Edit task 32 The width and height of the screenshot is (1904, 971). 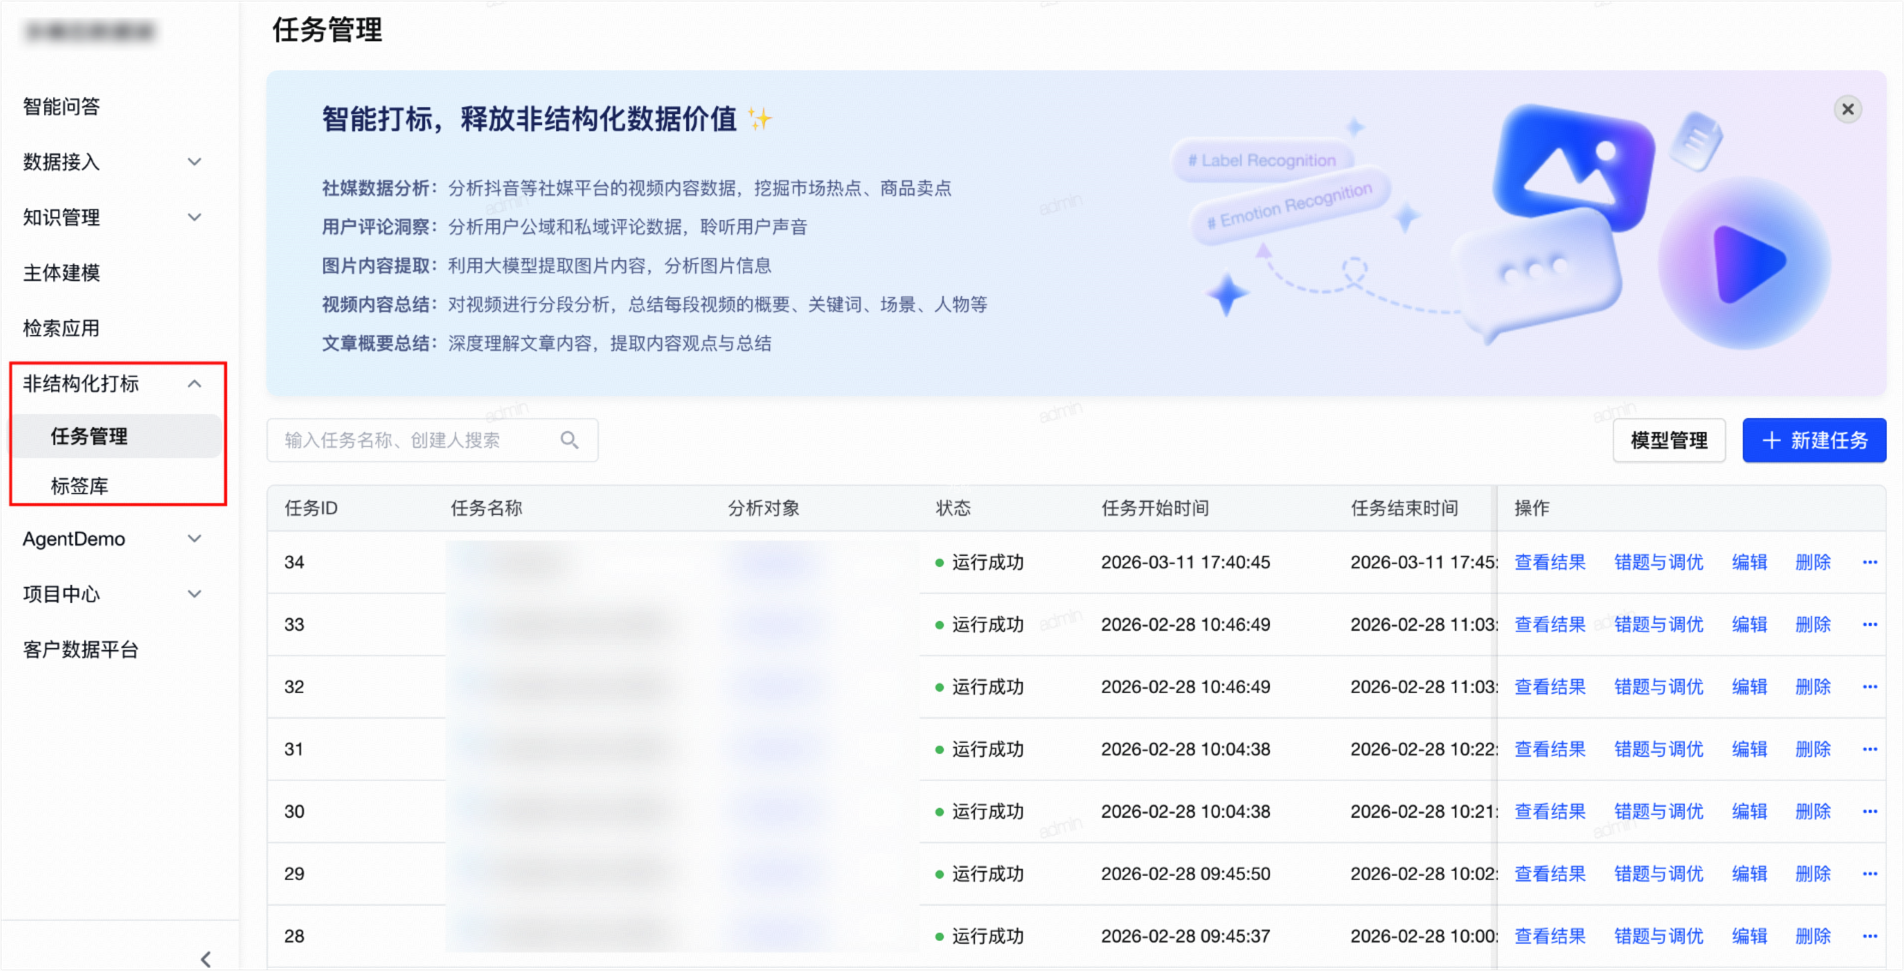click(x=1750, y=687)
